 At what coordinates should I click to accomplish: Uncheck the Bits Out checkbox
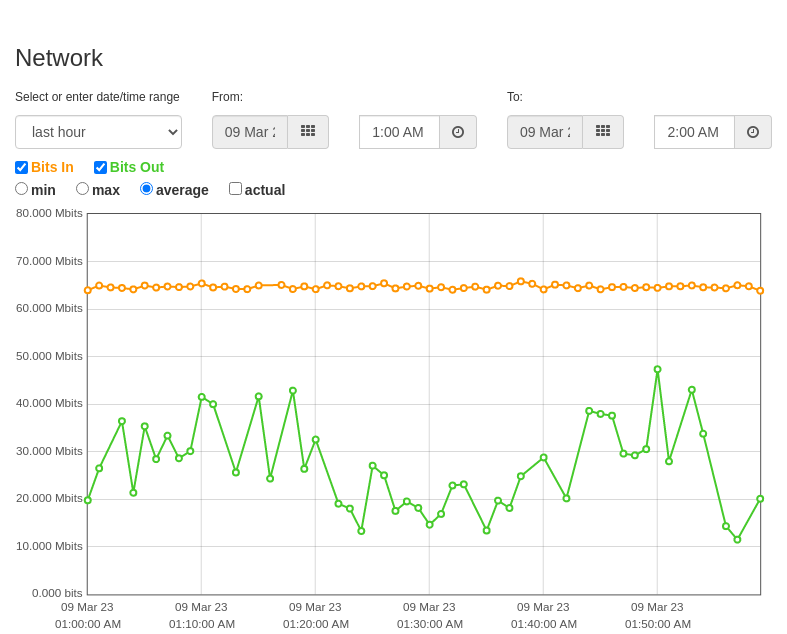point(100,167)
